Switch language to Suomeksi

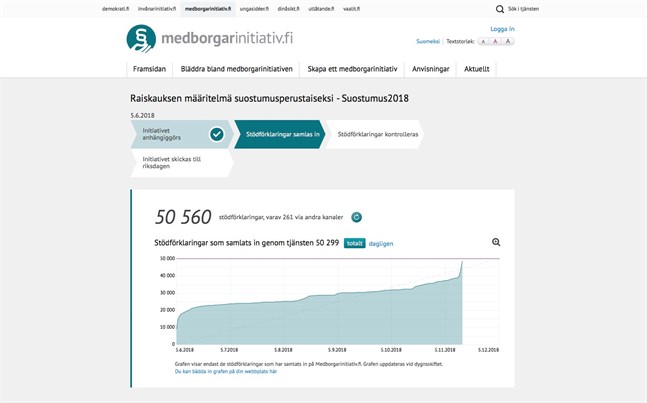tap(428, 41)
